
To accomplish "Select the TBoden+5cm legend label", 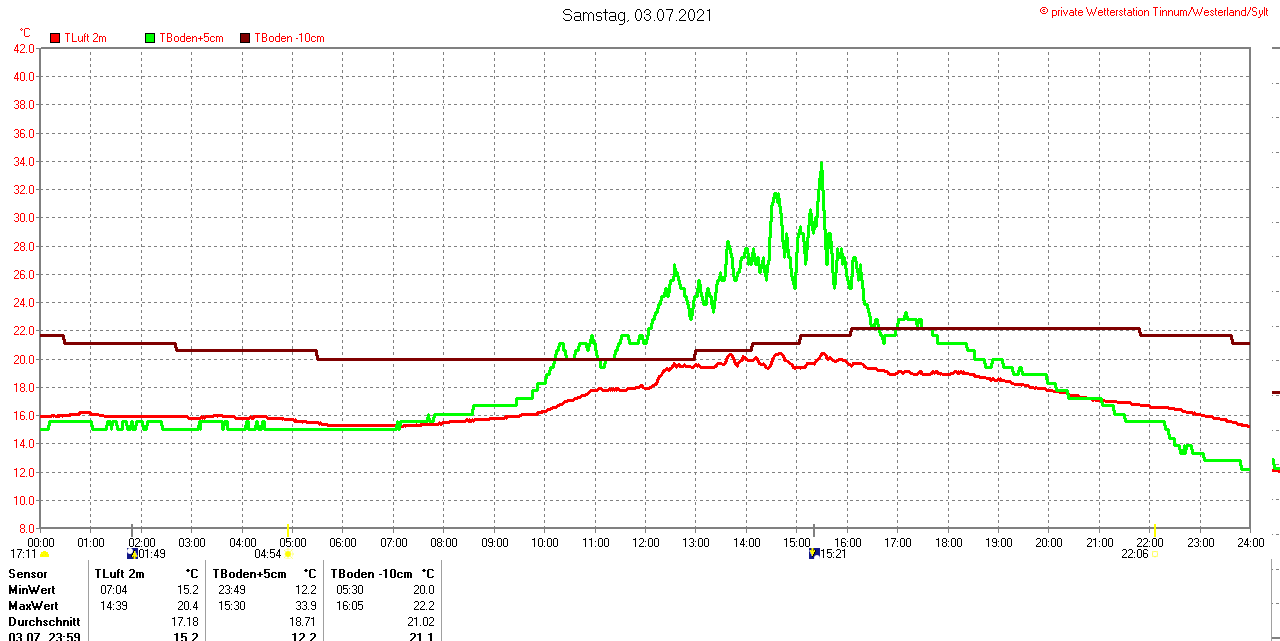I will [x=191, y=38].
